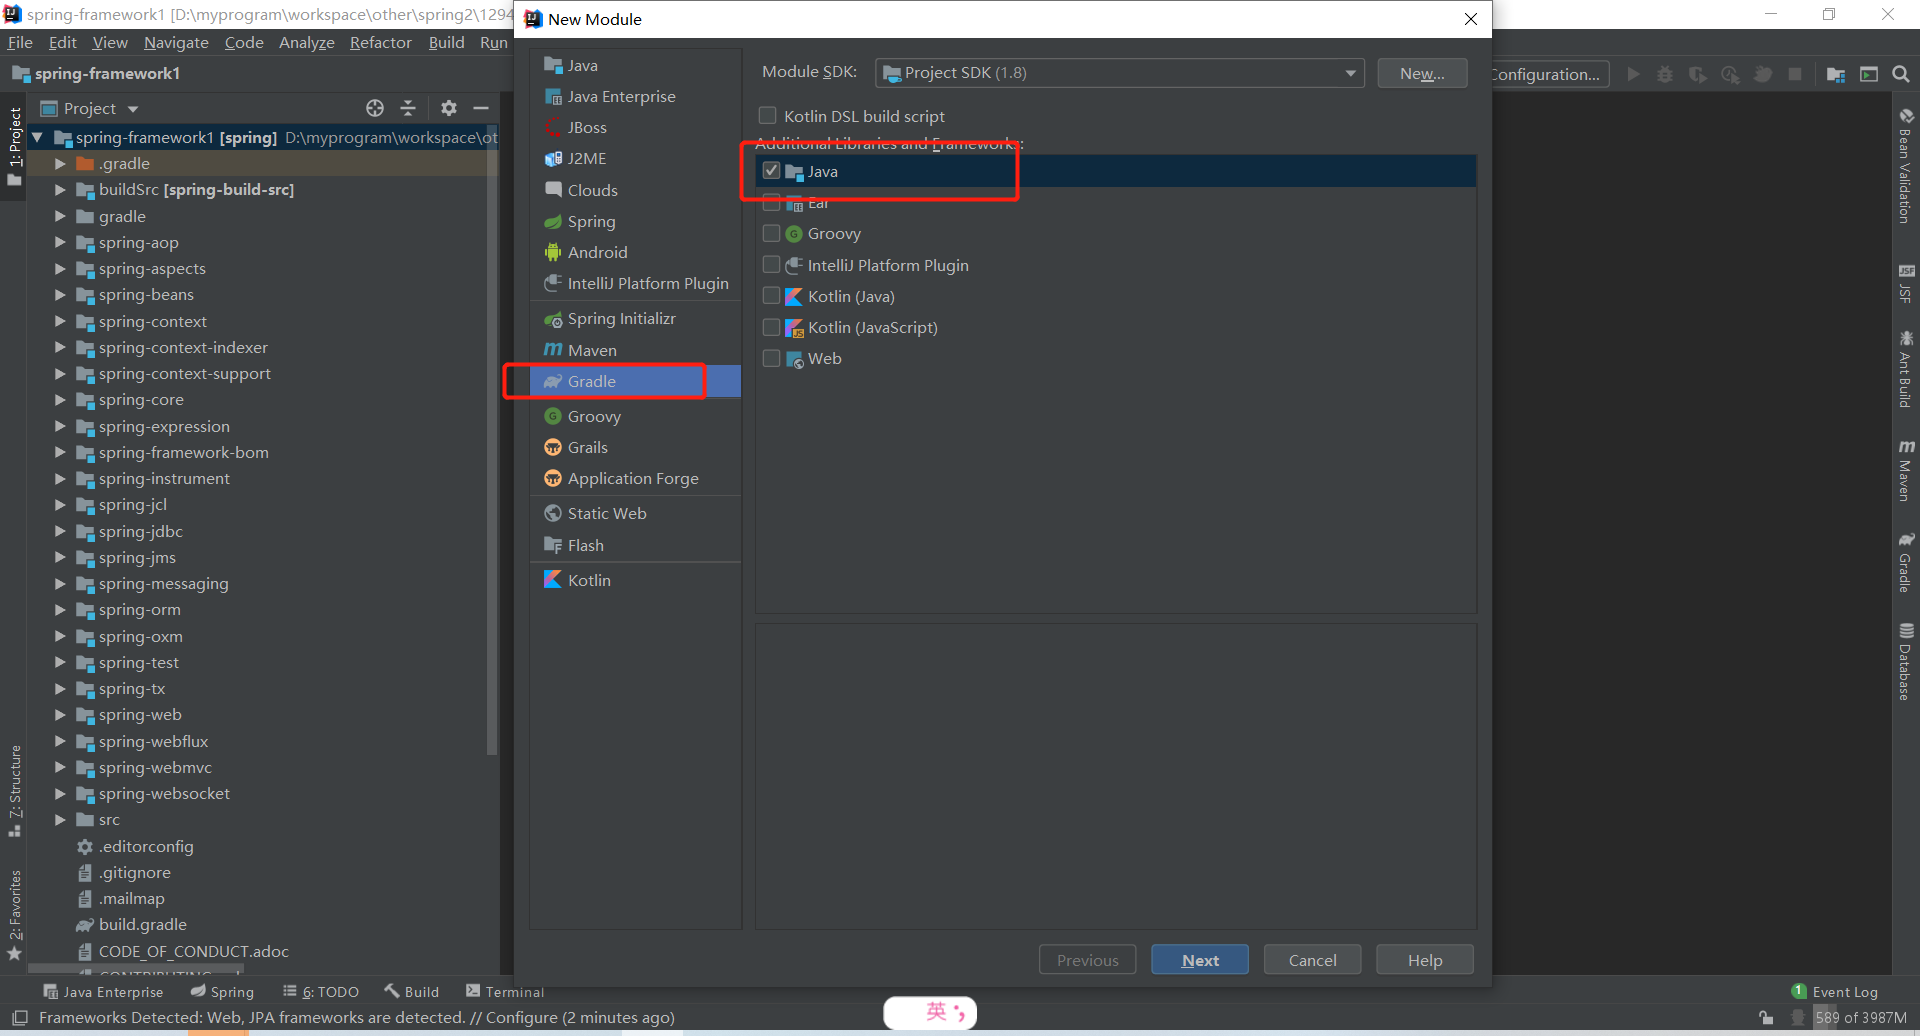Click the Debug bug icon in toolbar

pyautogui.click(x=1665, y=74)
